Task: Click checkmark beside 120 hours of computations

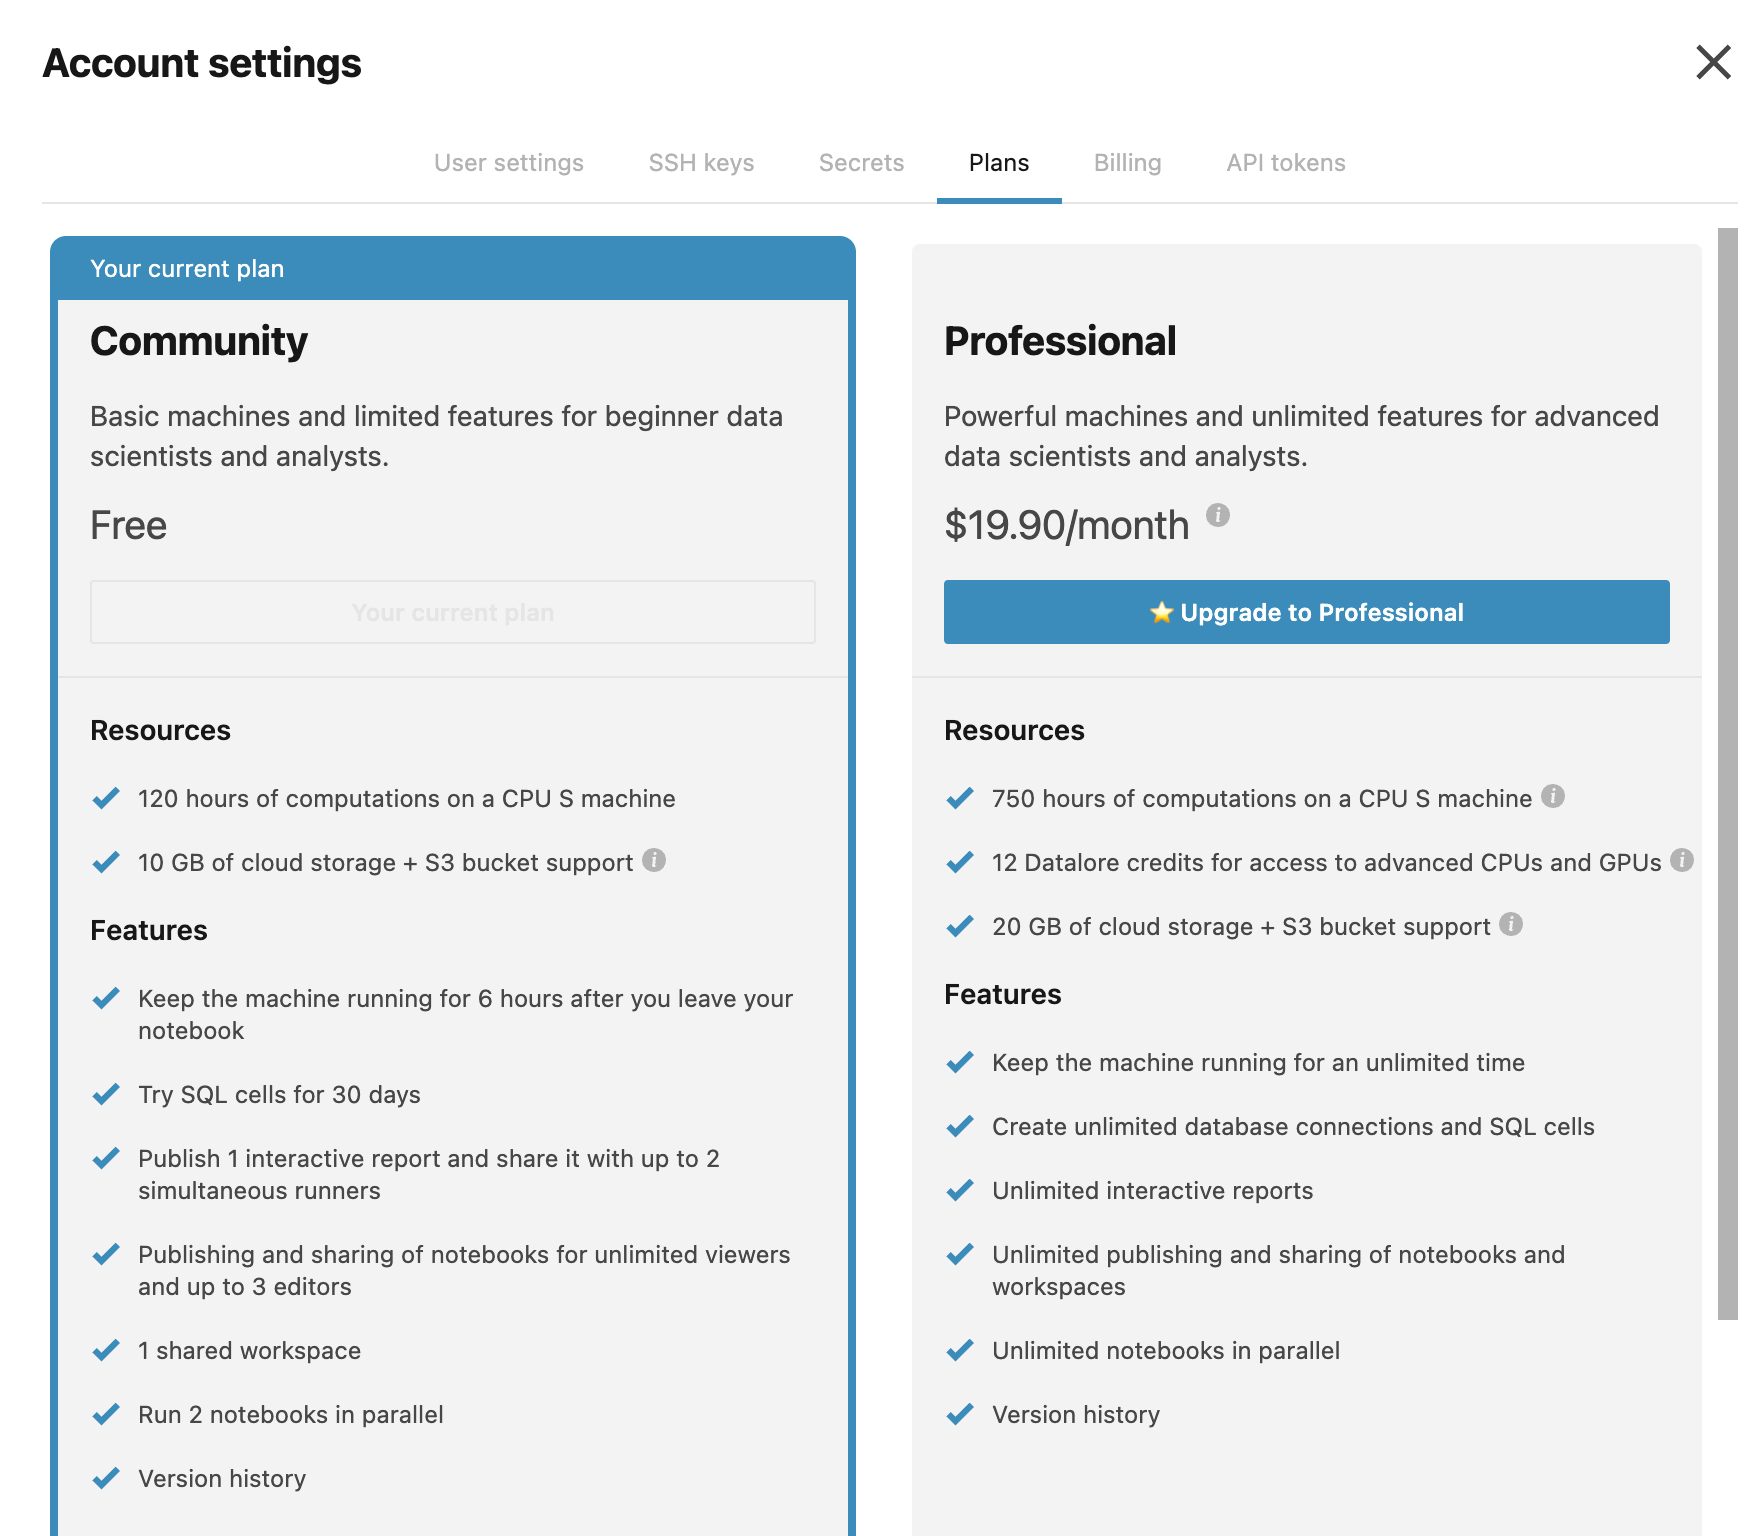Action: click(x=106, y=798)
